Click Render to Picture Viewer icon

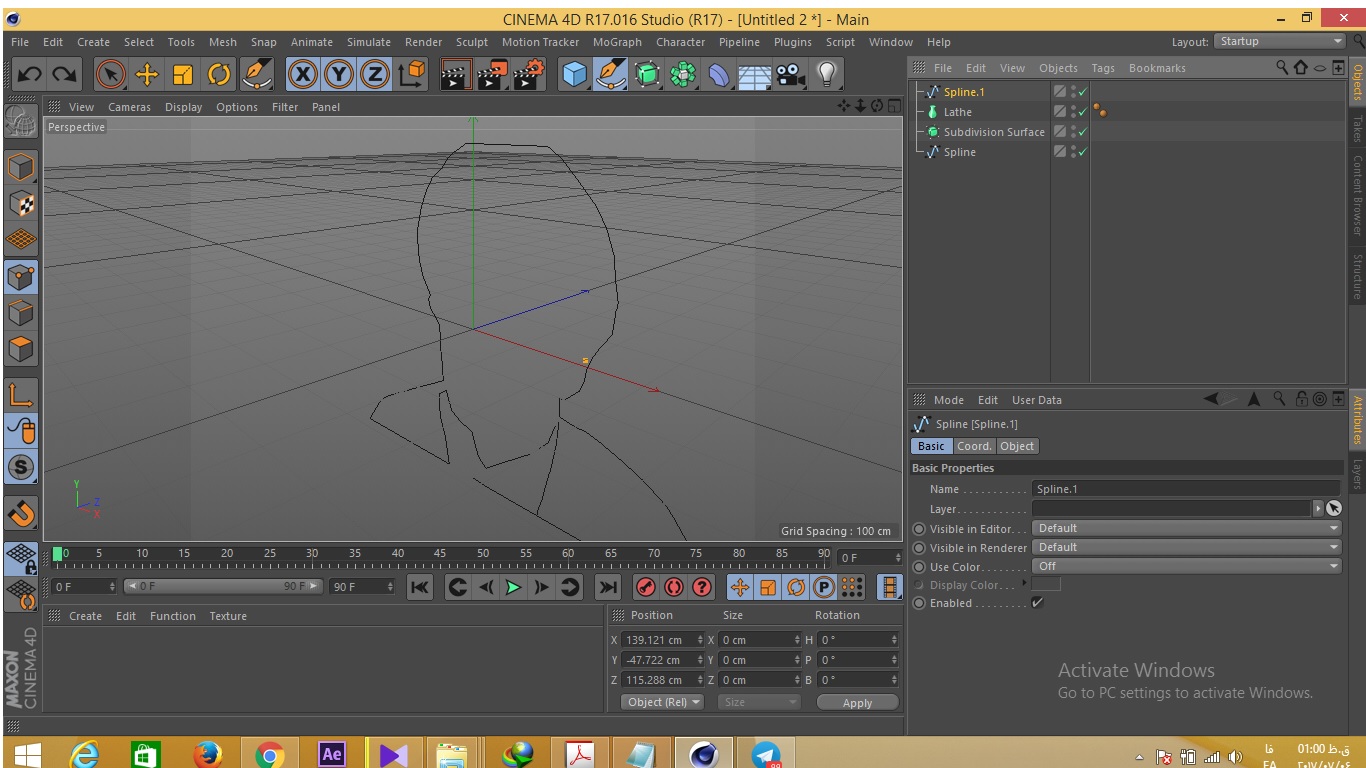(x=492, y=74)
